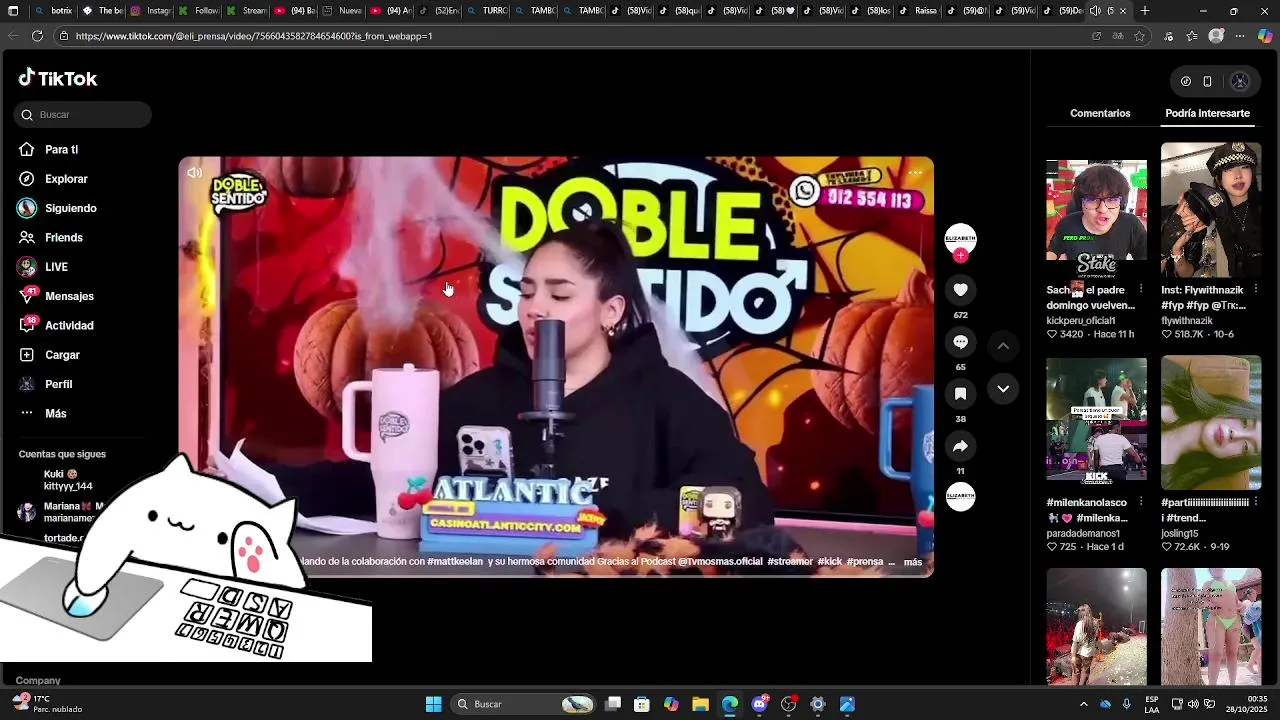Switch to the Instagram browser tab
Viewport: 1280px width, 720px height.
click(x=150, y=11)
